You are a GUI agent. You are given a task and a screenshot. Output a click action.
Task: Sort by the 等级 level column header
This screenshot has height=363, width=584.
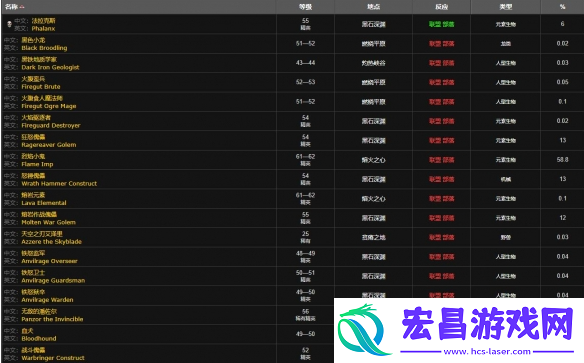click(x=305, y=7)
